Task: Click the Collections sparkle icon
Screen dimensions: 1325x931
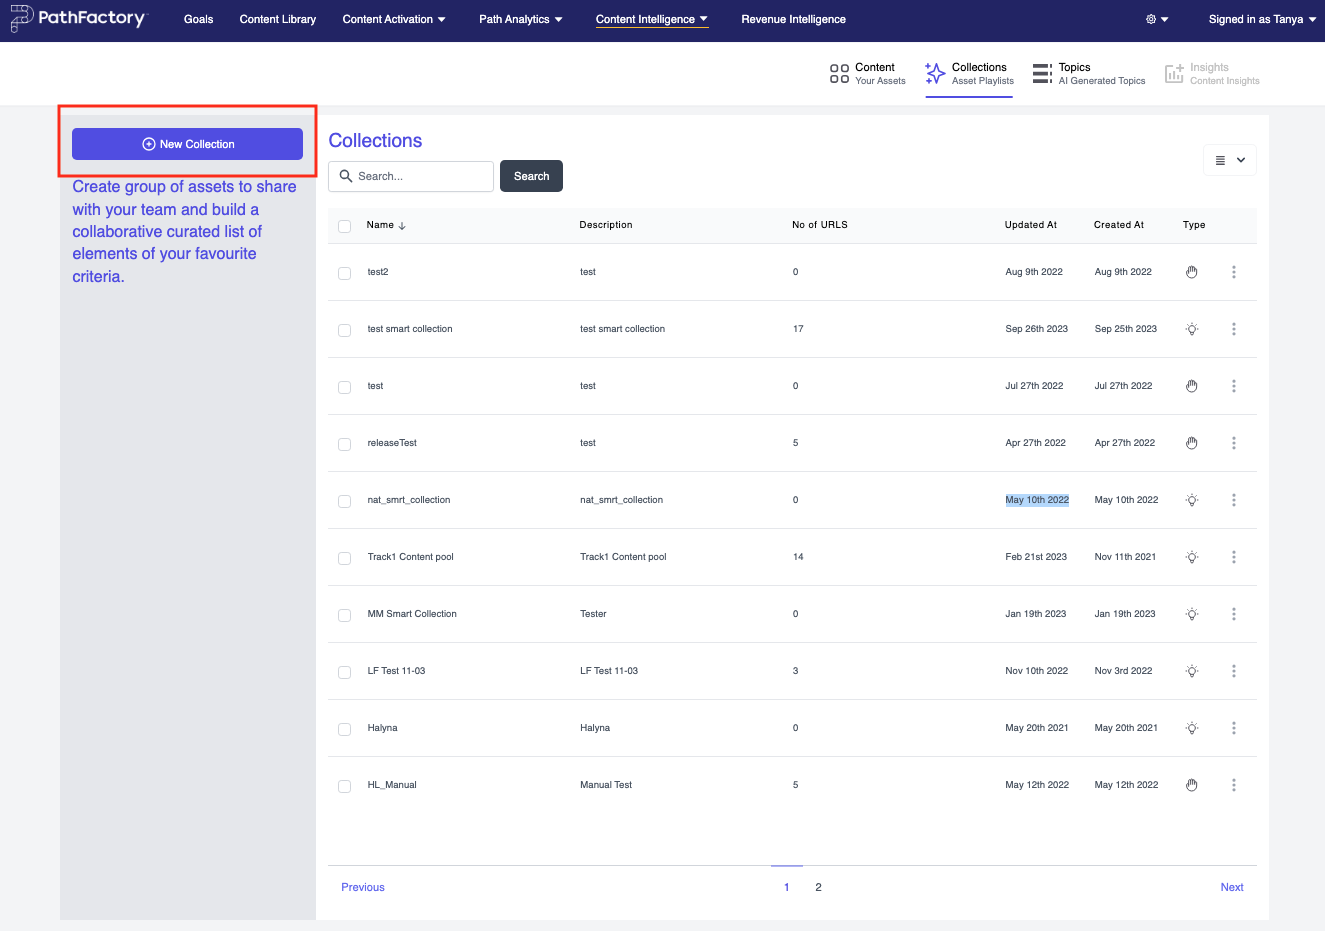Action: click(x=935, y=73)
